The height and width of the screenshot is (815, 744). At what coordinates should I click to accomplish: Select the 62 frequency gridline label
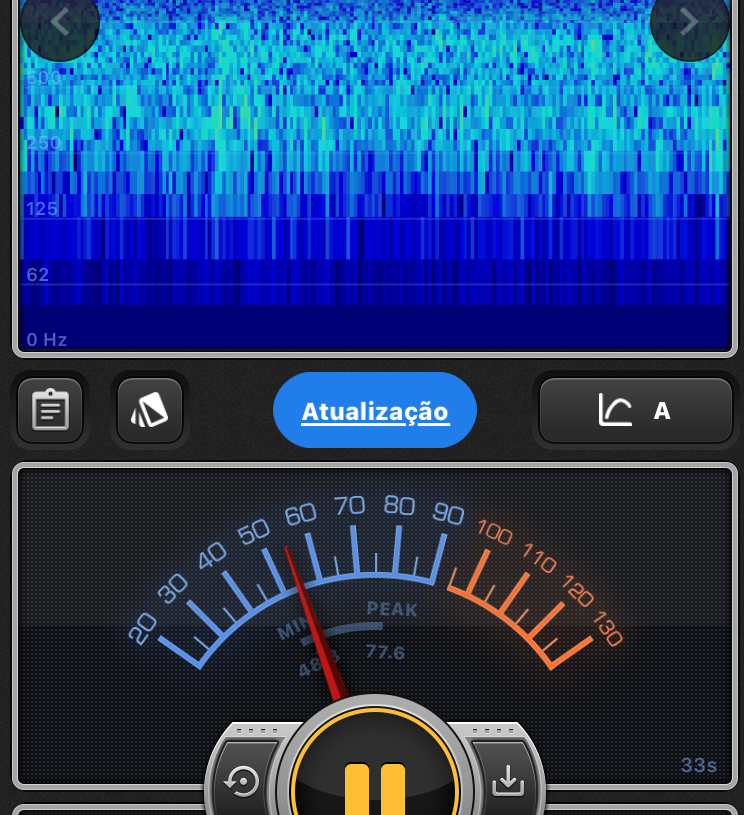(x=38, y=274)
